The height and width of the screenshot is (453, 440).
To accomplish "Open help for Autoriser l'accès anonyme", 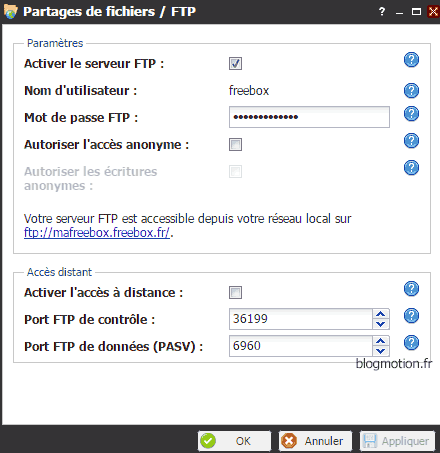I will pyautogui.click(x=411, y=141).
